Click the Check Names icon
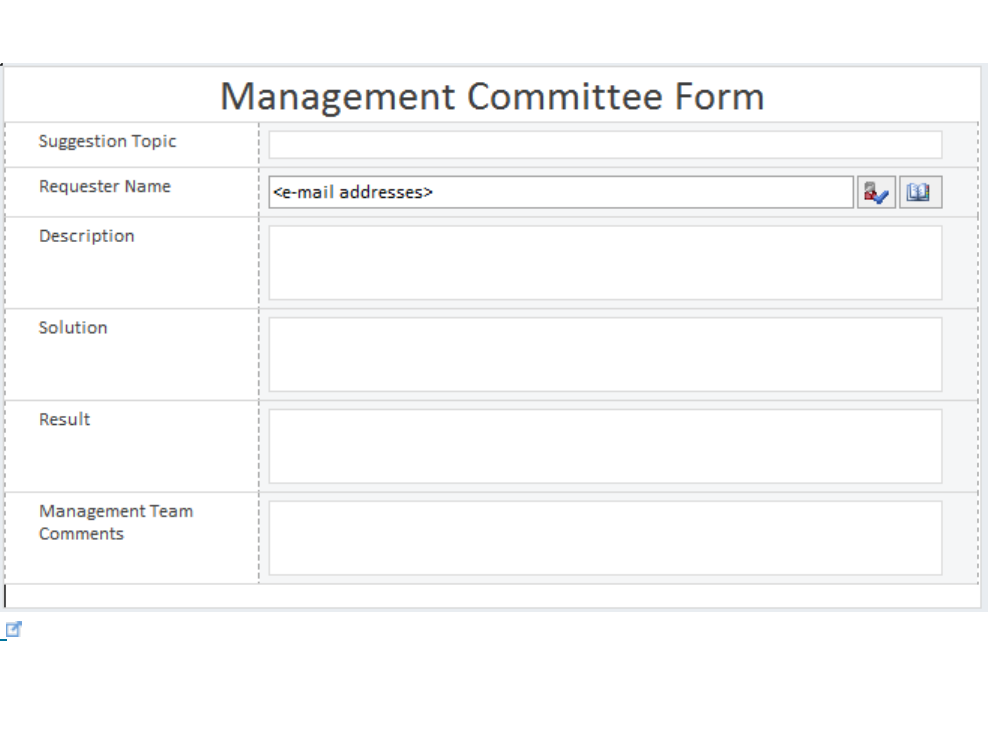Viewport: 988px width, 733px height. click(x=876, y=193)
